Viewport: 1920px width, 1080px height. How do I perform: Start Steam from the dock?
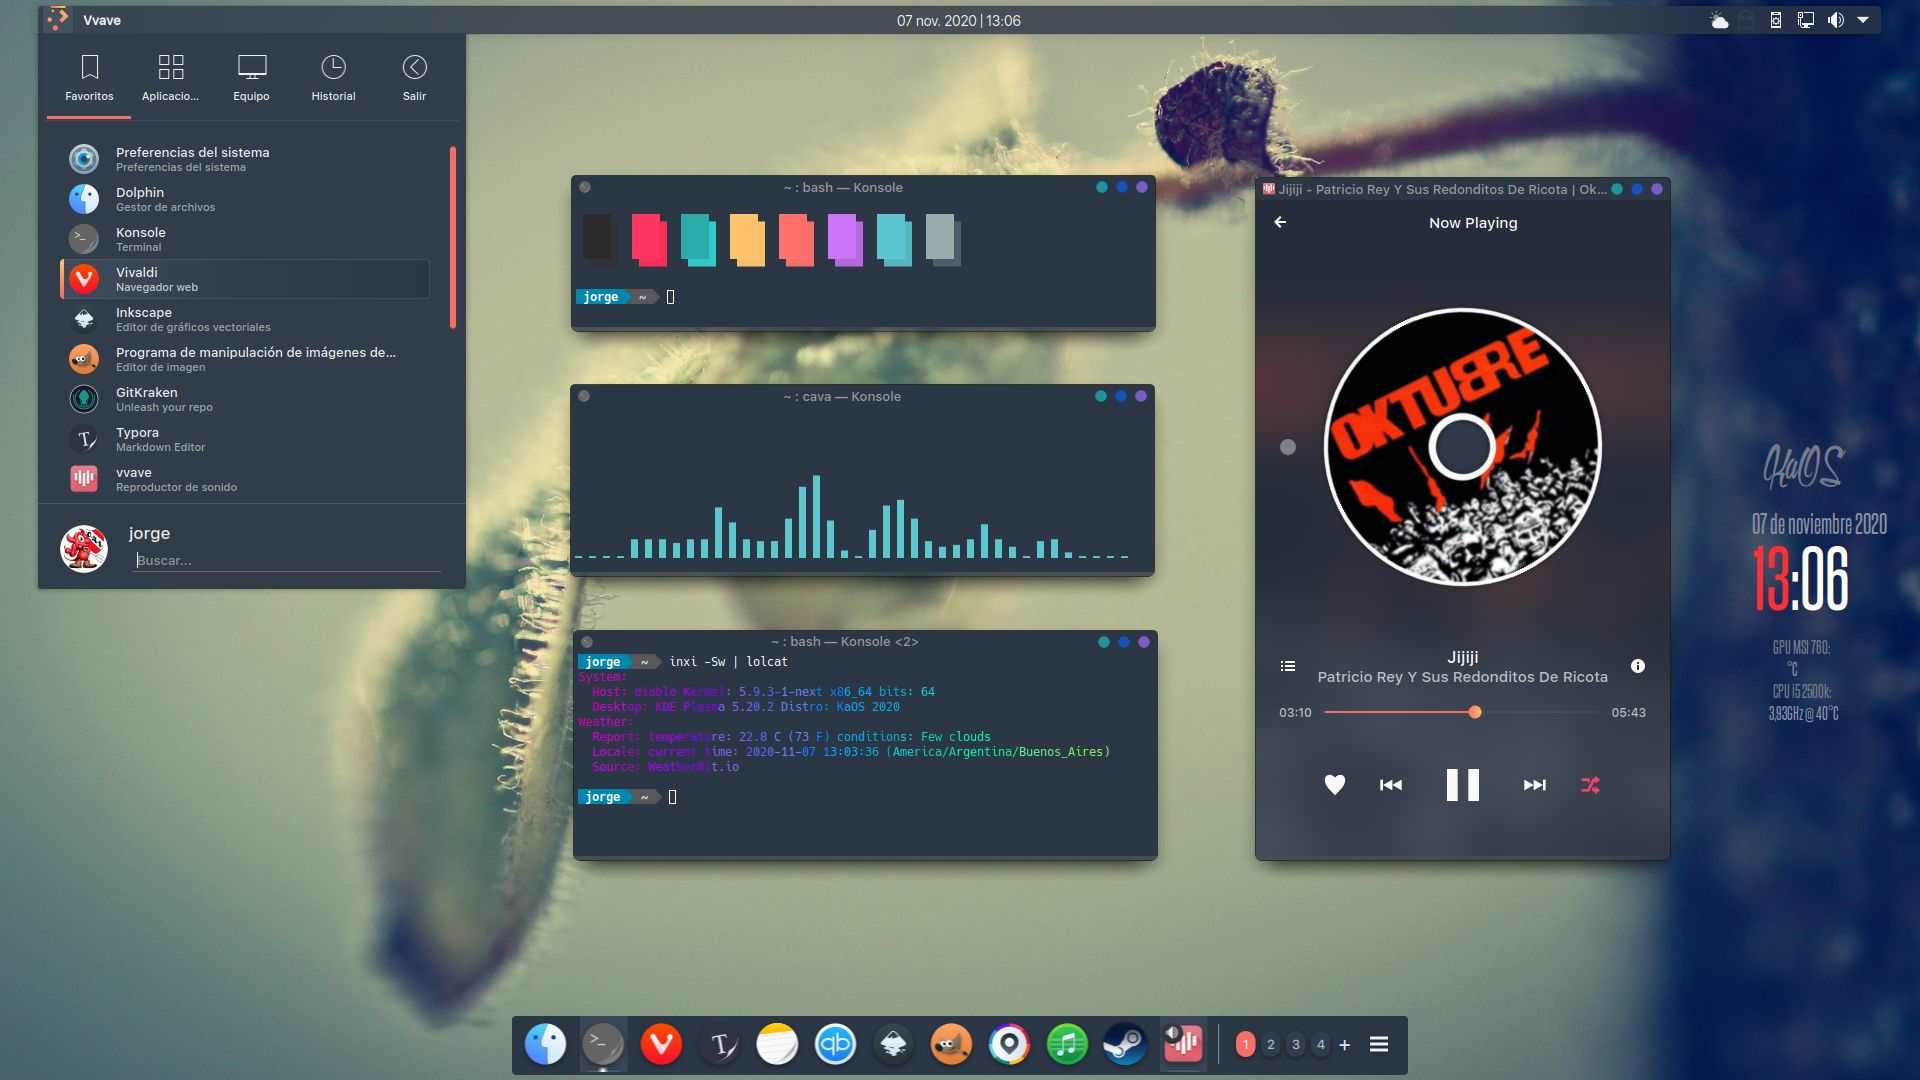coord(1124,1043)
